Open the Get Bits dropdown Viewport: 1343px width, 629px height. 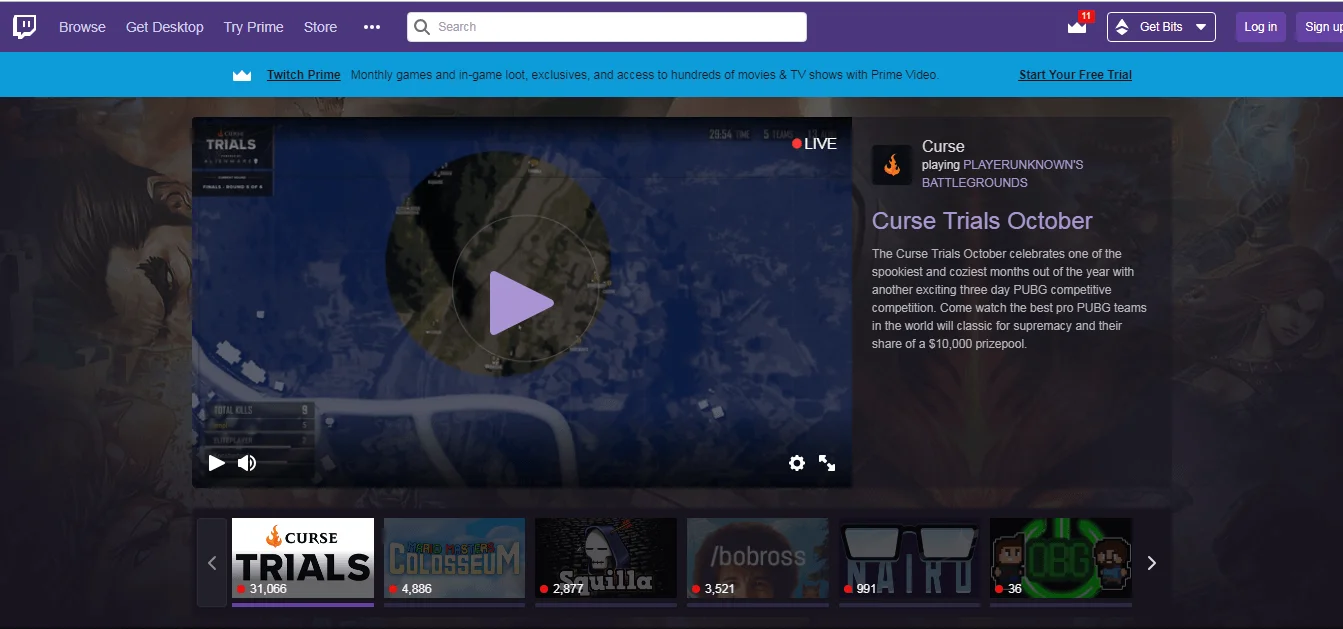1161,27
